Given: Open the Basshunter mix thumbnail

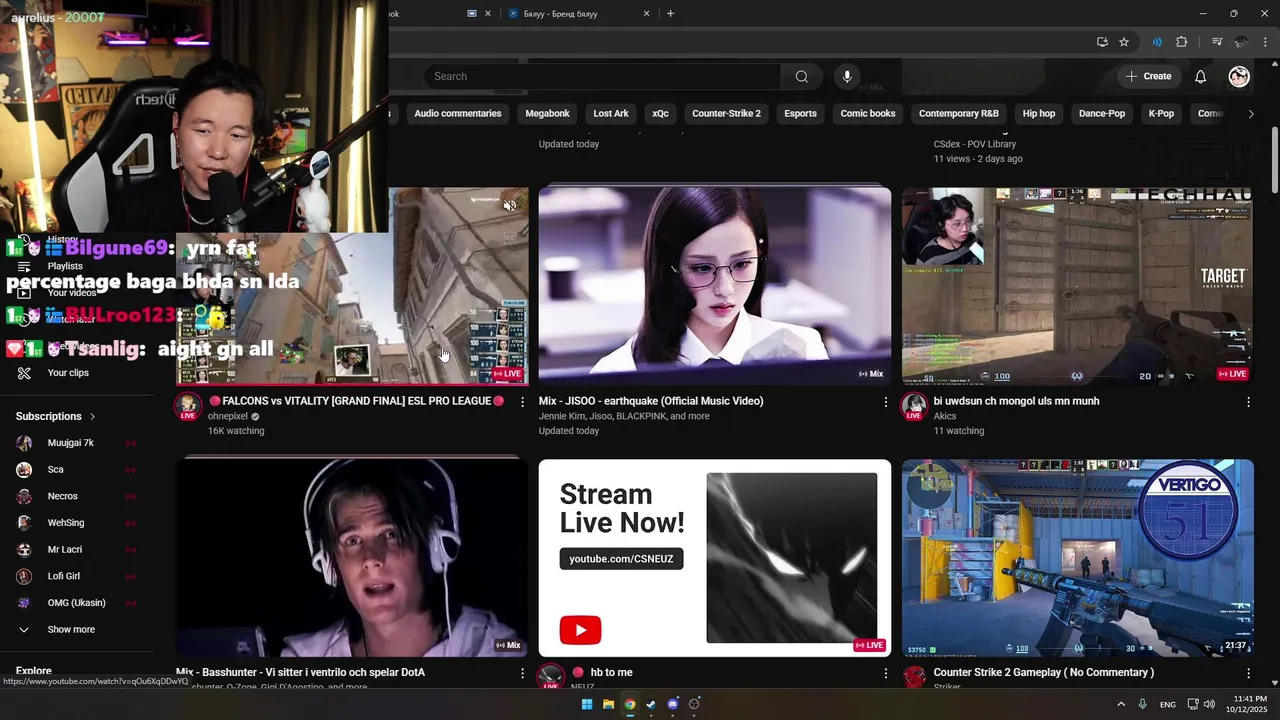Looking at the screenshot, I should pos(352,558).
